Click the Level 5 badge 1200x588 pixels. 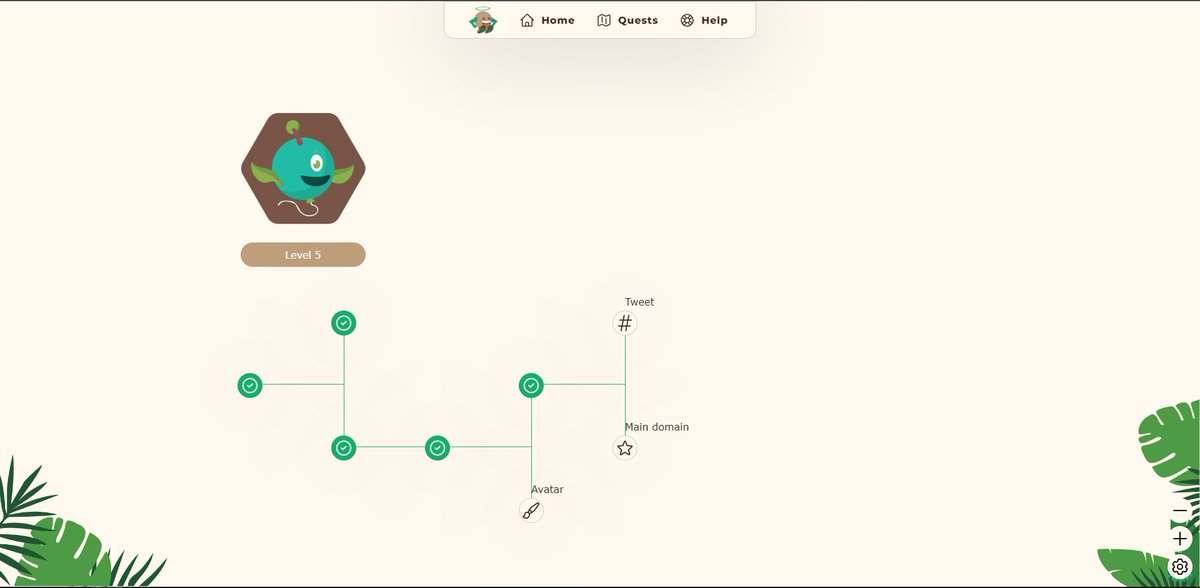(303, 255)
